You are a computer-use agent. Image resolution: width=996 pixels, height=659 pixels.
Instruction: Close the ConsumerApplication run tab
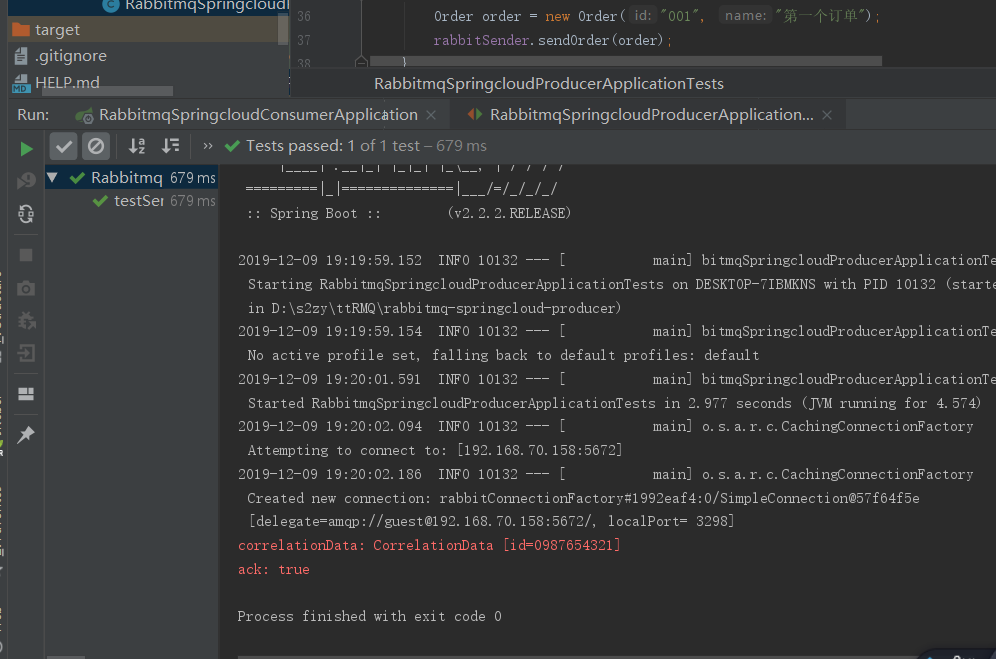point(431,116)
